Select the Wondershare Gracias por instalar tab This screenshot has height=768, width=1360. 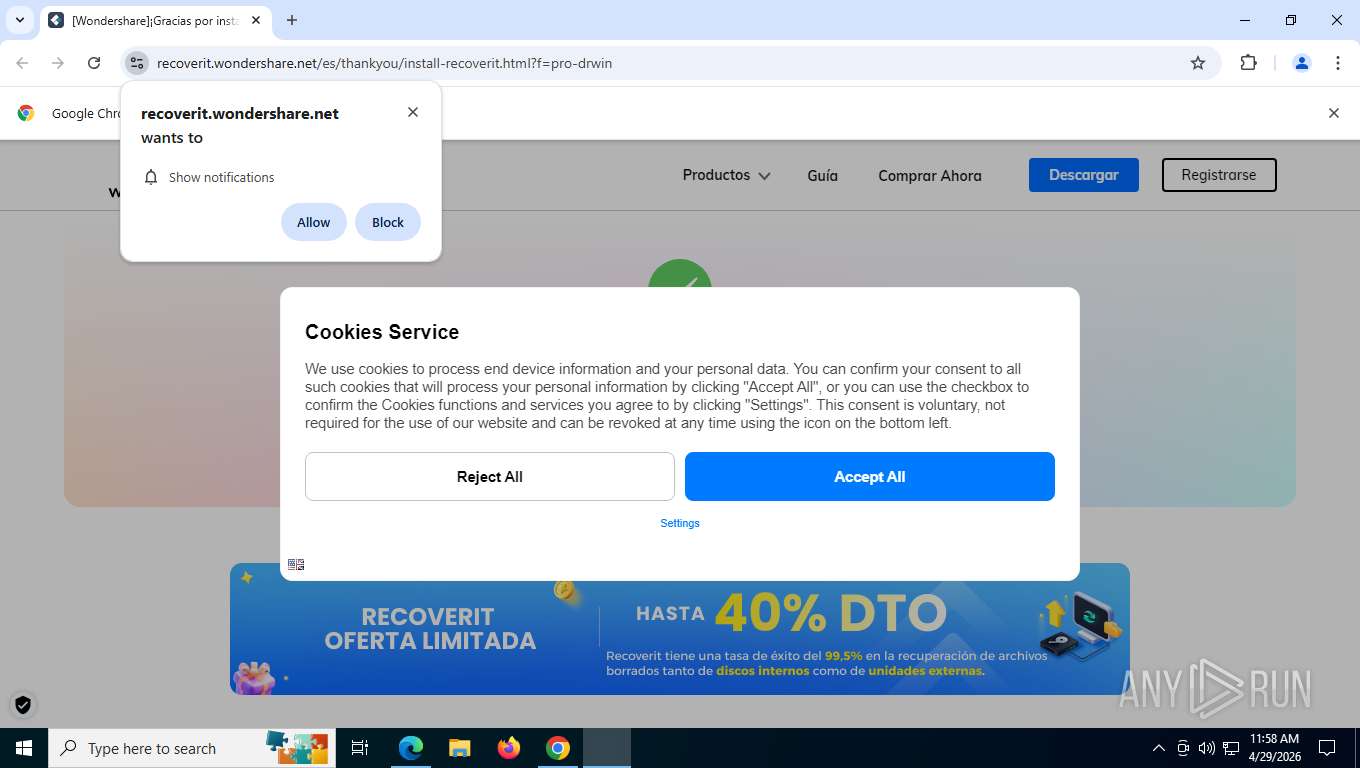click(x=155, y=20)
